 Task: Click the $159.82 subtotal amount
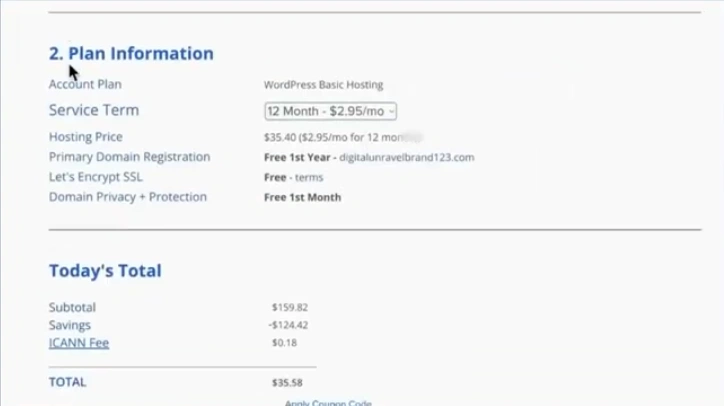tap(289, 308)
